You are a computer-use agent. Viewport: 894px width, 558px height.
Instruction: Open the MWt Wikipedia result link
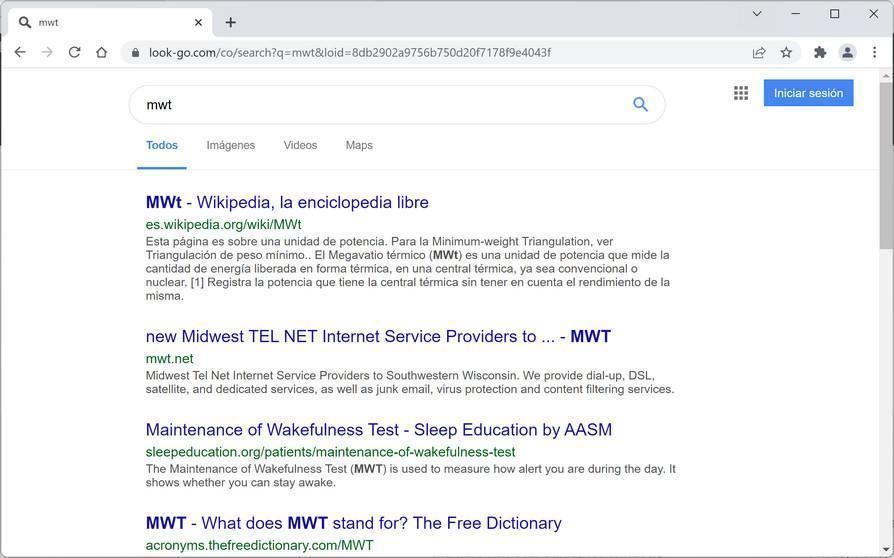(x=287, y=202)
